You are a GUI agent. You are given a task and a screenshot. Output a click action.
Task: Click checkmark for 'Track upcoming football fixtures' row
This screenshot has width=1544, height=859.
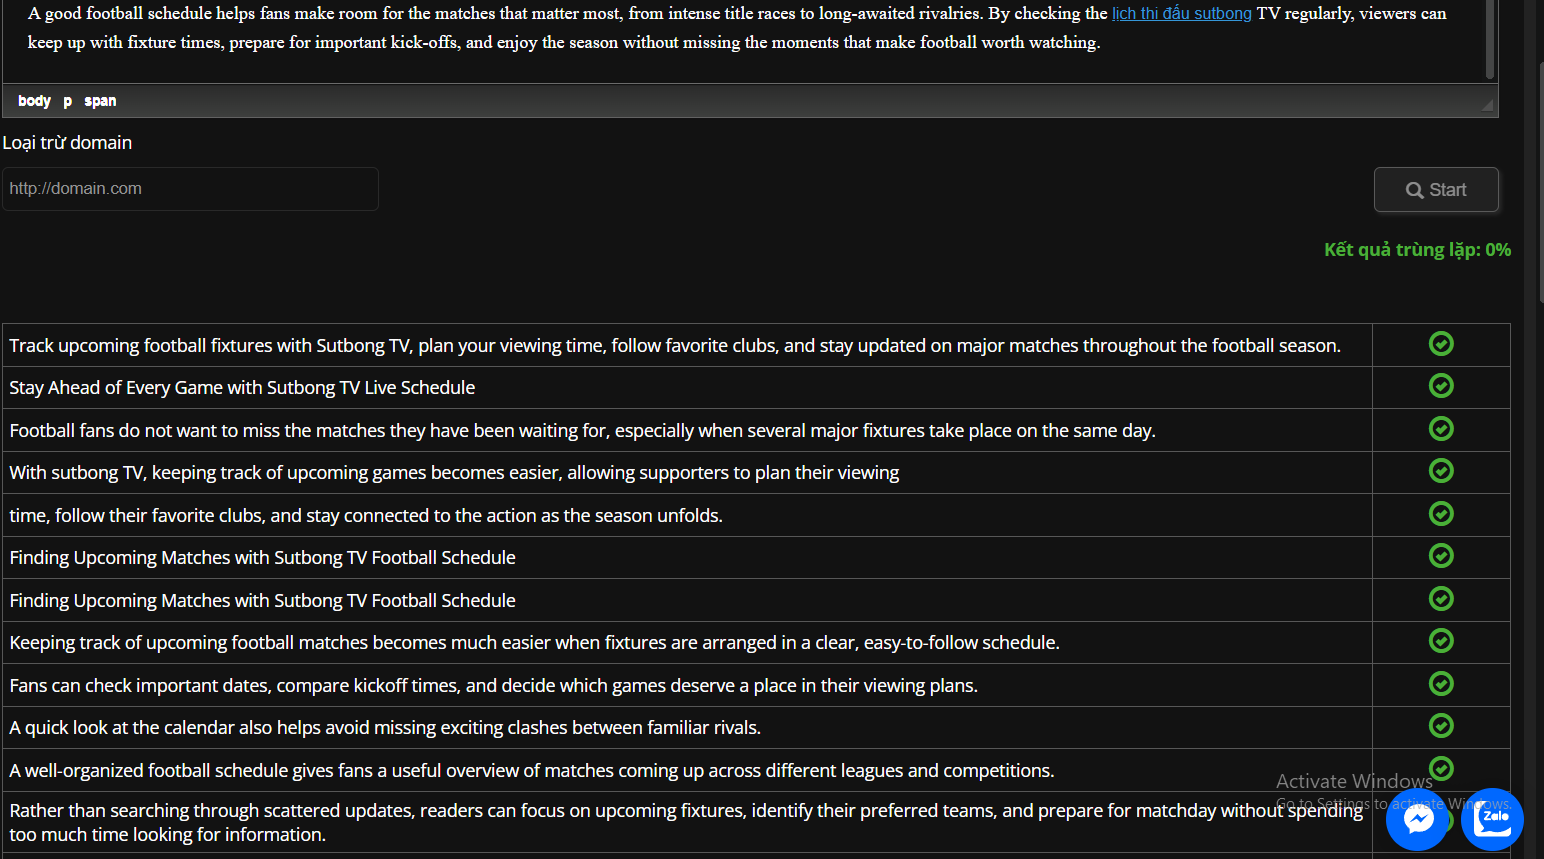click(1441, 344)
